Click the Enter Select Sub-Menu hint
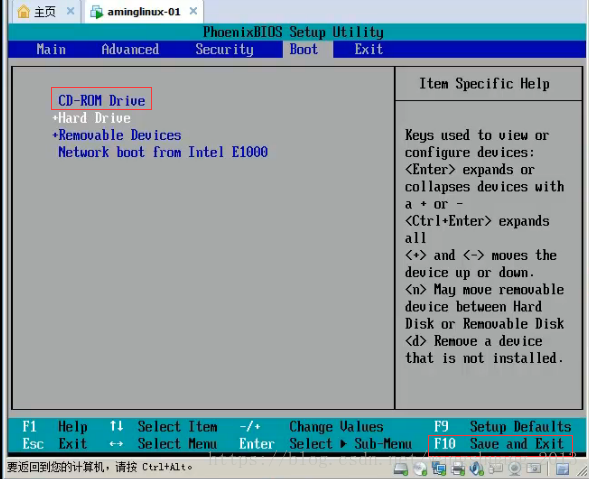 click(x=326, y=444)
